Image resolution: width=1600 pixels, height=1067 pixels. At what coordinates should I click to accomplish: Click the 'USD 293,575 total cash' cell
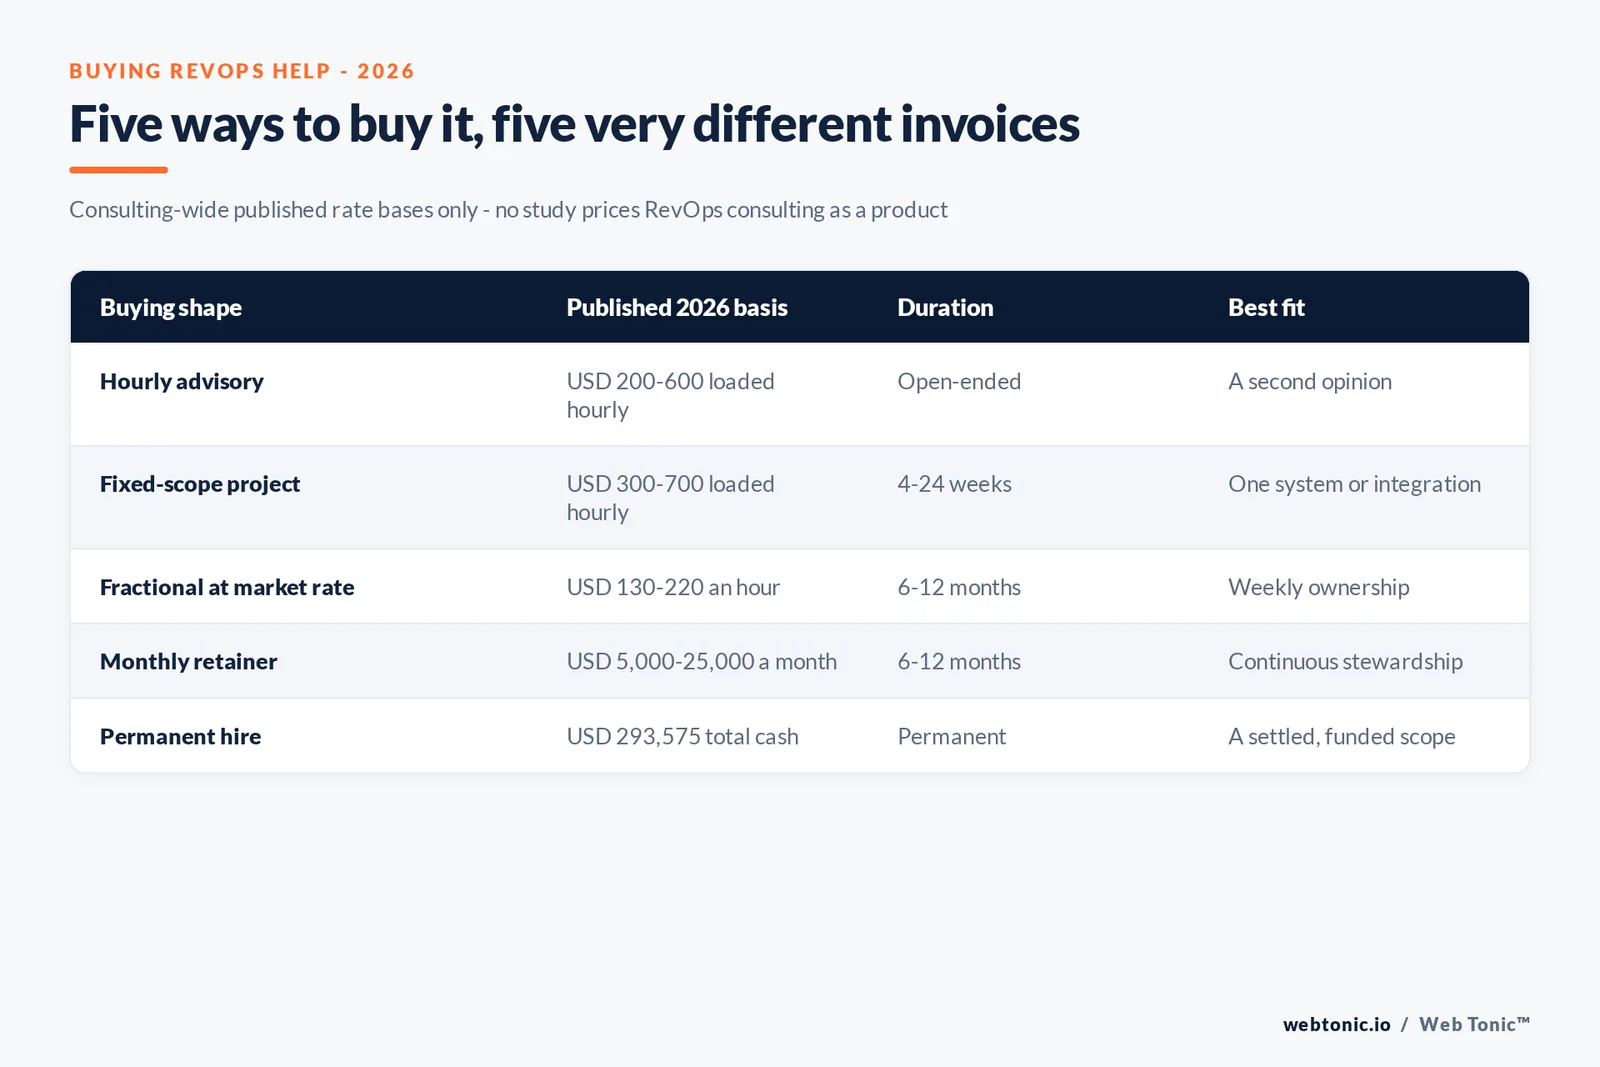point(683,737)
